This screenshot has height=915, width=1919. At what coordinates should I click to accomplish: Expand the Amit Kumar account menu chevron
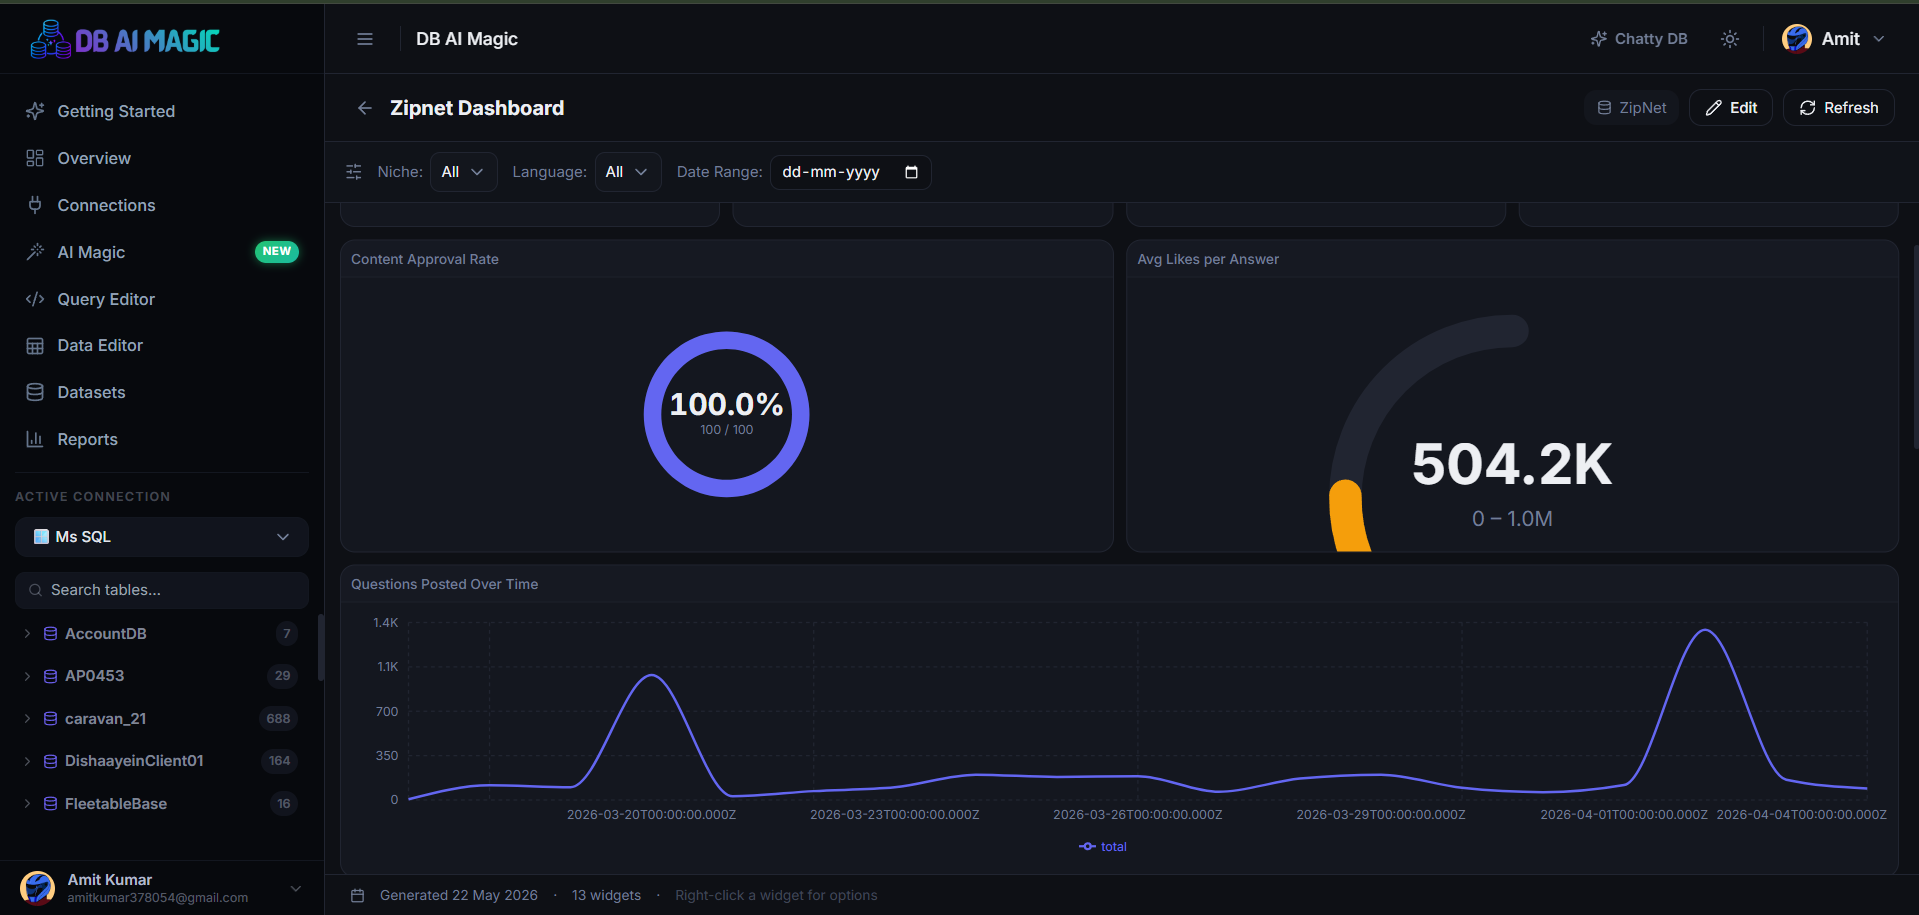click(x=296, y=888)
